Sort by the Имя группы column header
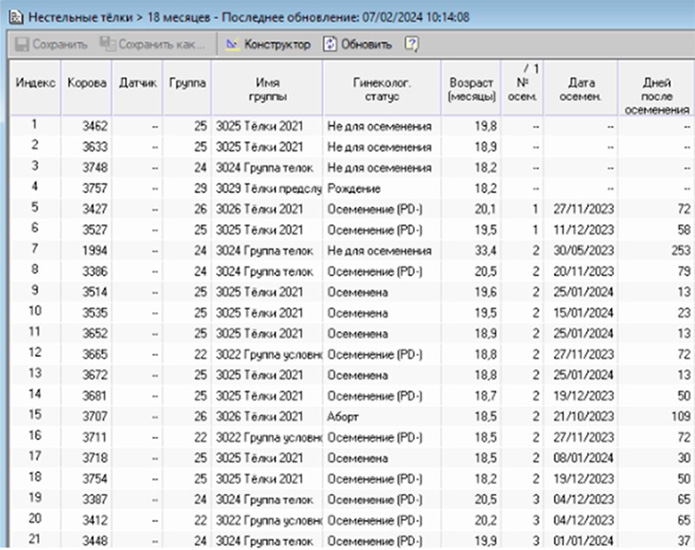Screen dimensions: 695x550 click(x=267, y=88)
